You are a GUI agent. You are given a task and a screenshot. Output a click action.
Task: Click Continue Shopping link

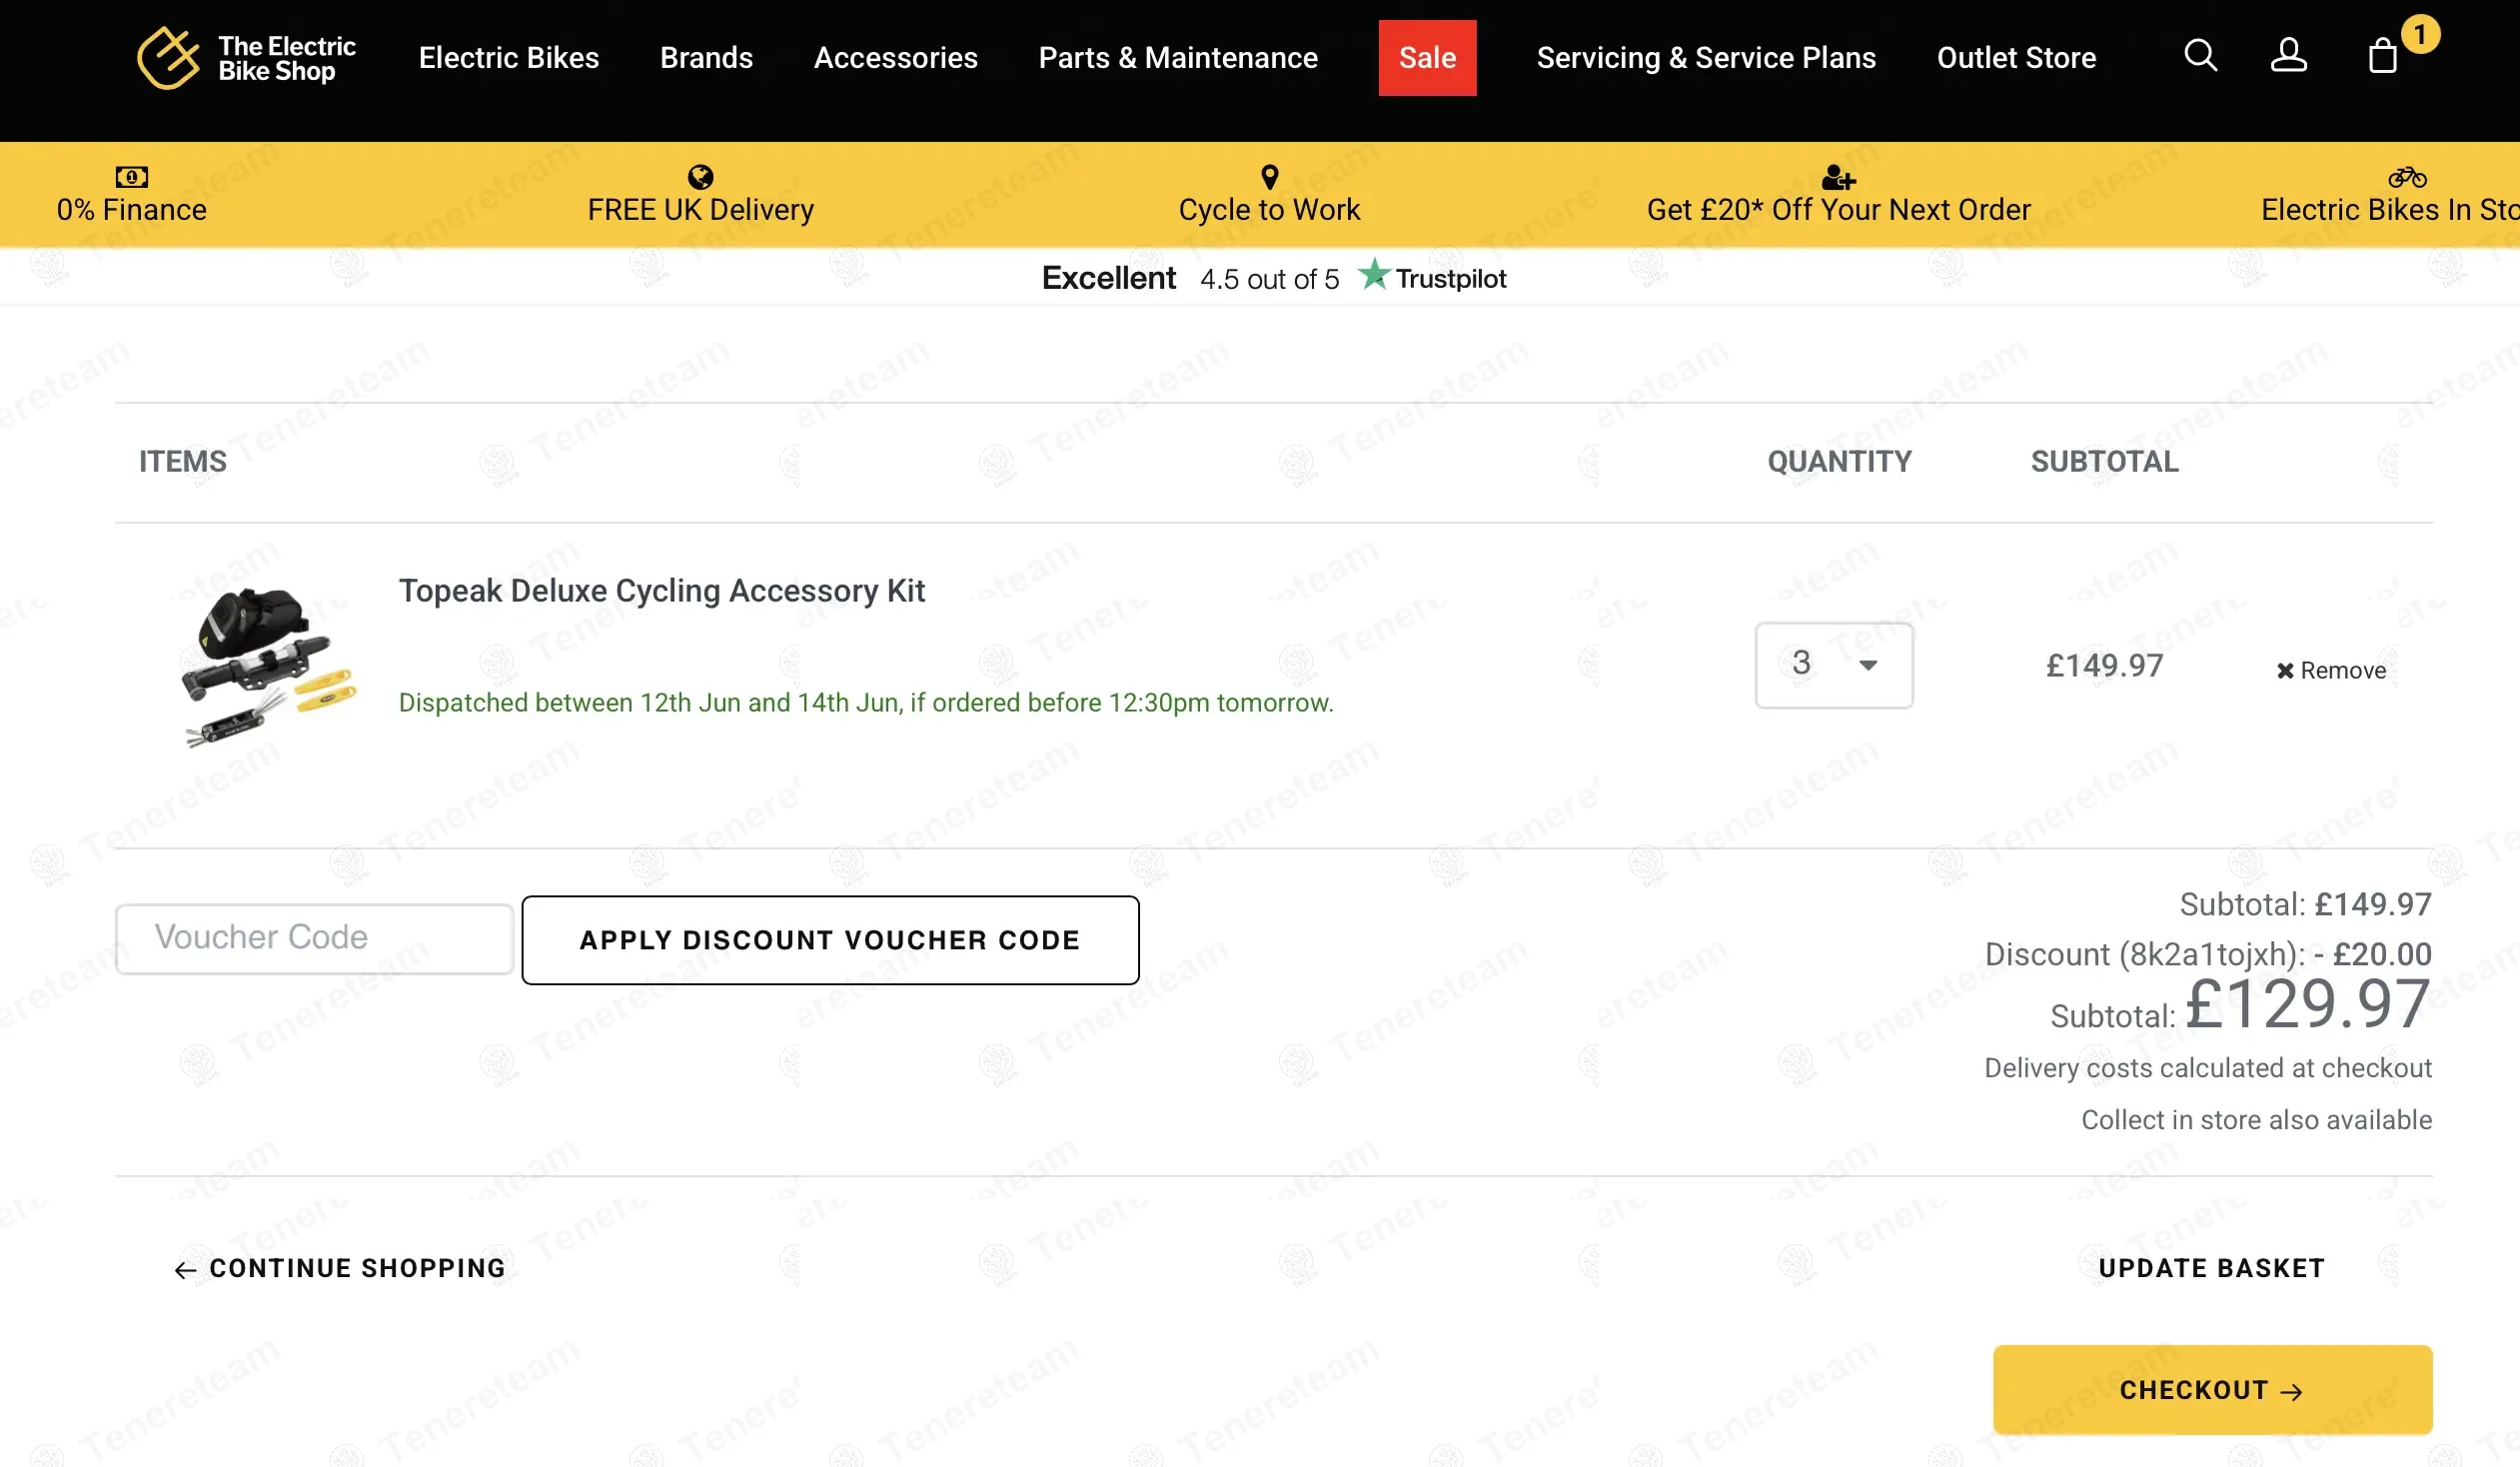[x=340, y=1268]
